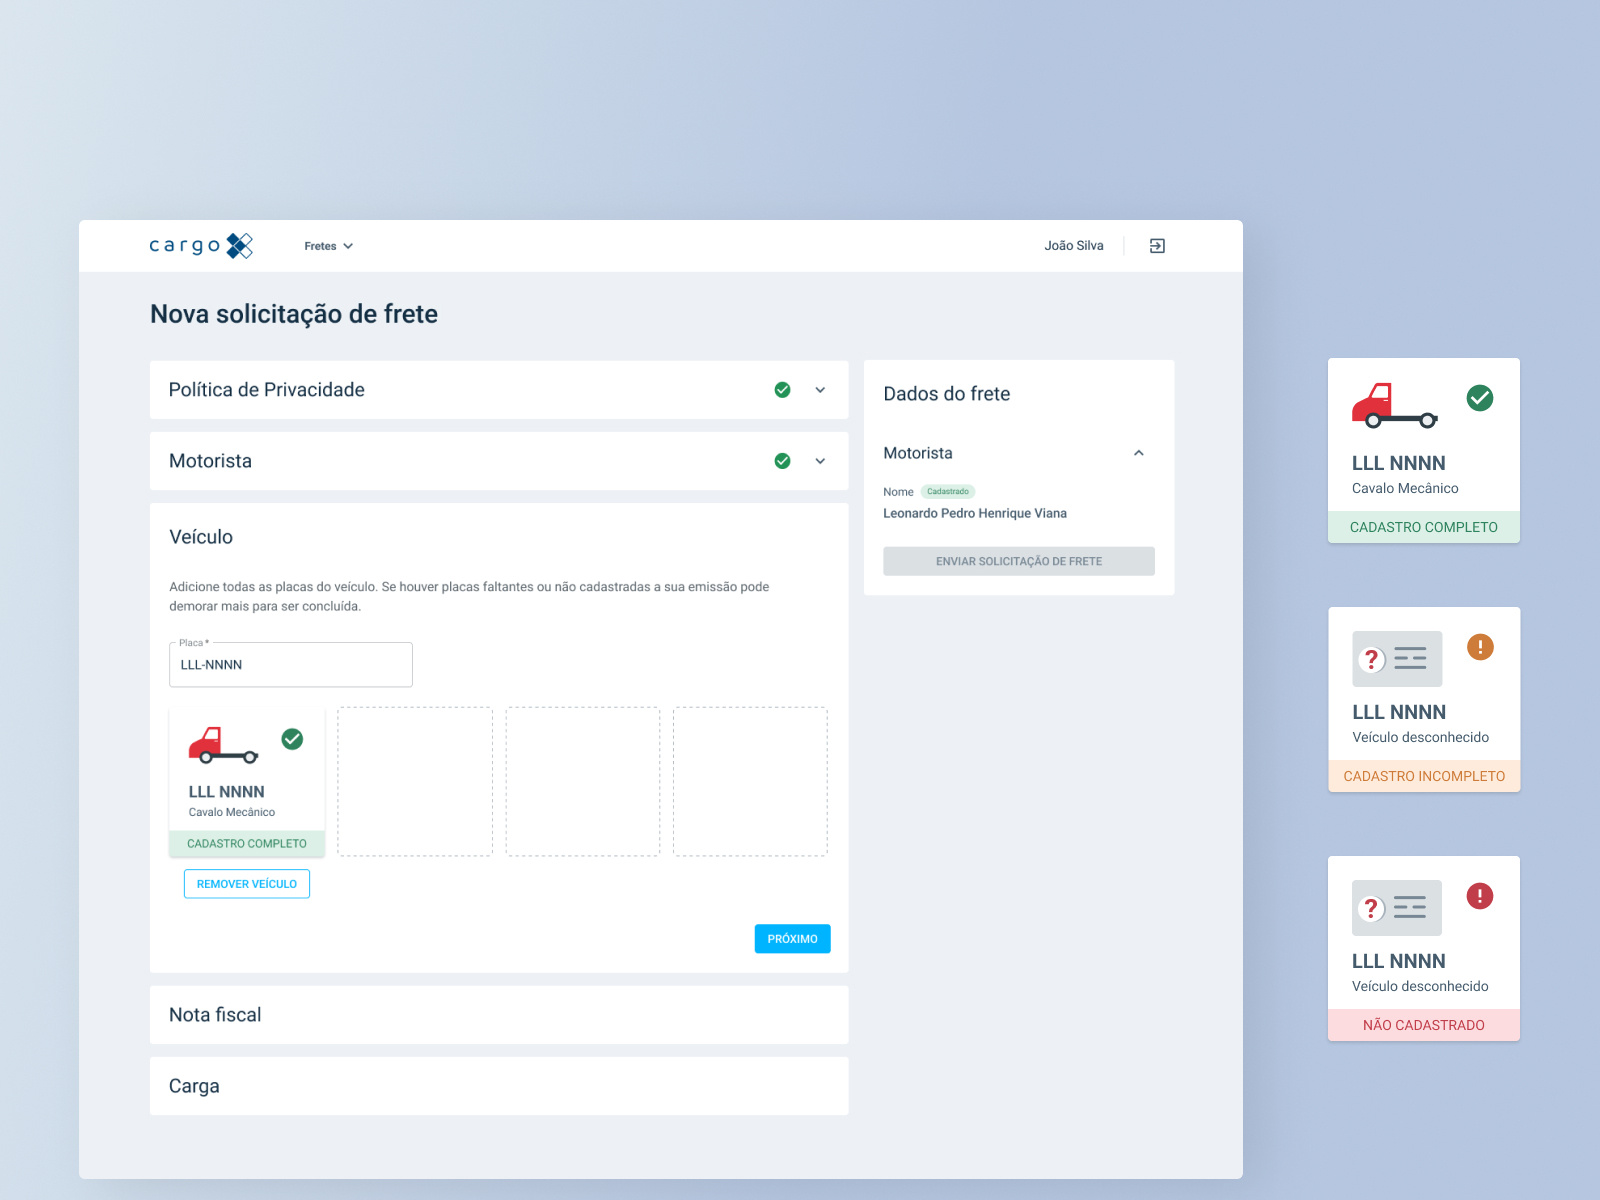This screenshot has height=1200, width=1600.
Task: Open the Nota fiscal section
Action: [x=499, y=1014]
